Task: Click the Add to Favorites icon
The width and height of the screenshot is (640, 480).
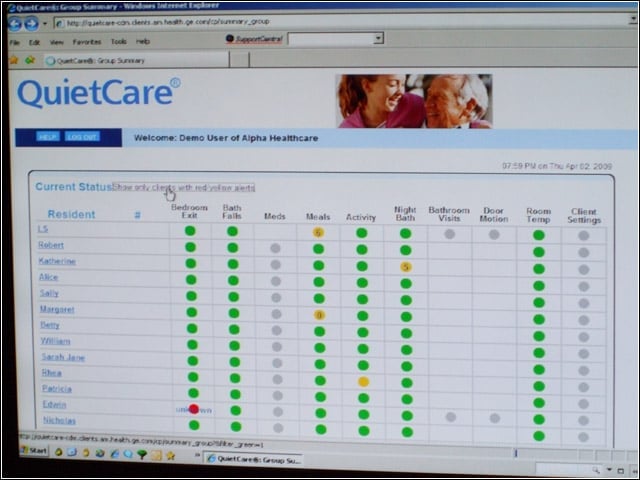Action: (x=30, y=60)
